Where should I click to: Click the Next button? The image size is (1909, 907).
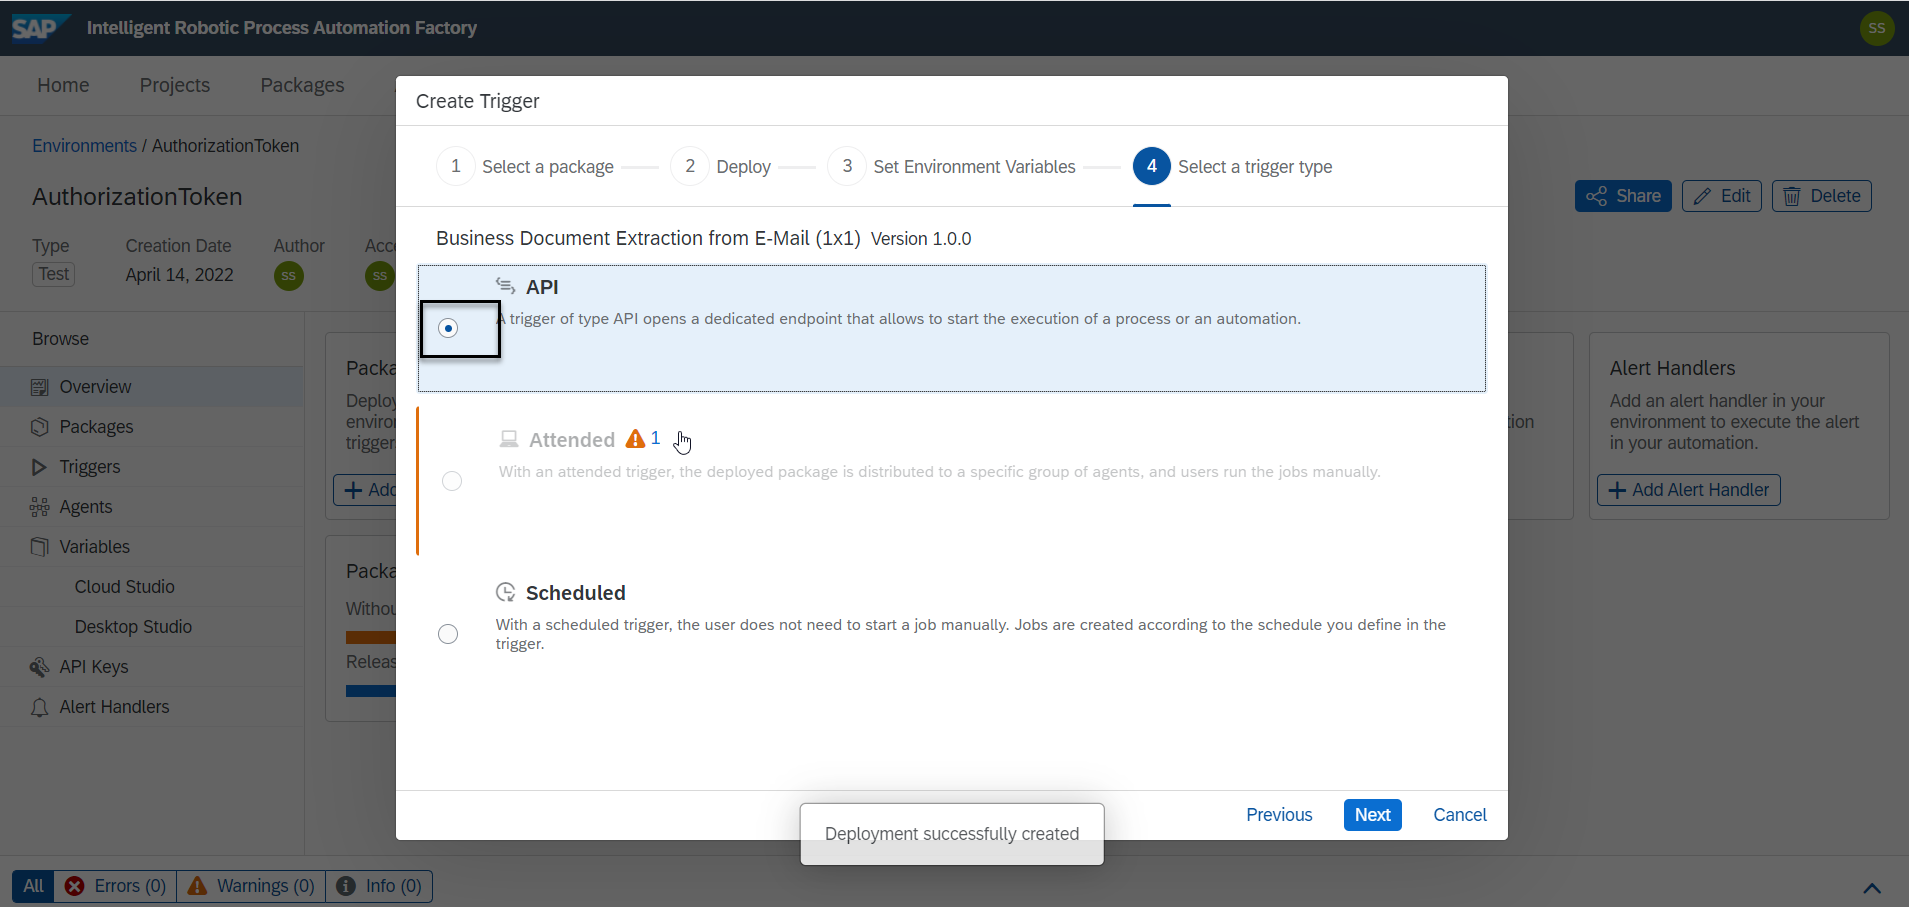point(1372,815)
